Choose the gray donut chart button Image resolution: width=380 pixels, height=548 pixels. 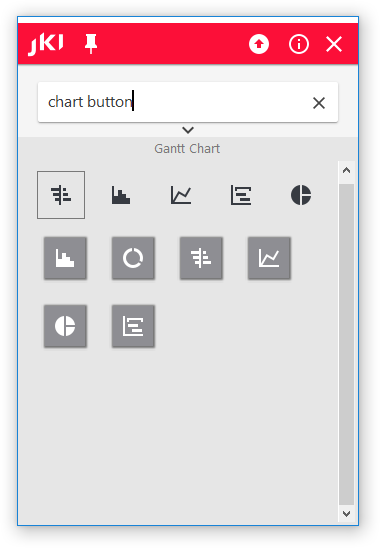pos(133,258)
